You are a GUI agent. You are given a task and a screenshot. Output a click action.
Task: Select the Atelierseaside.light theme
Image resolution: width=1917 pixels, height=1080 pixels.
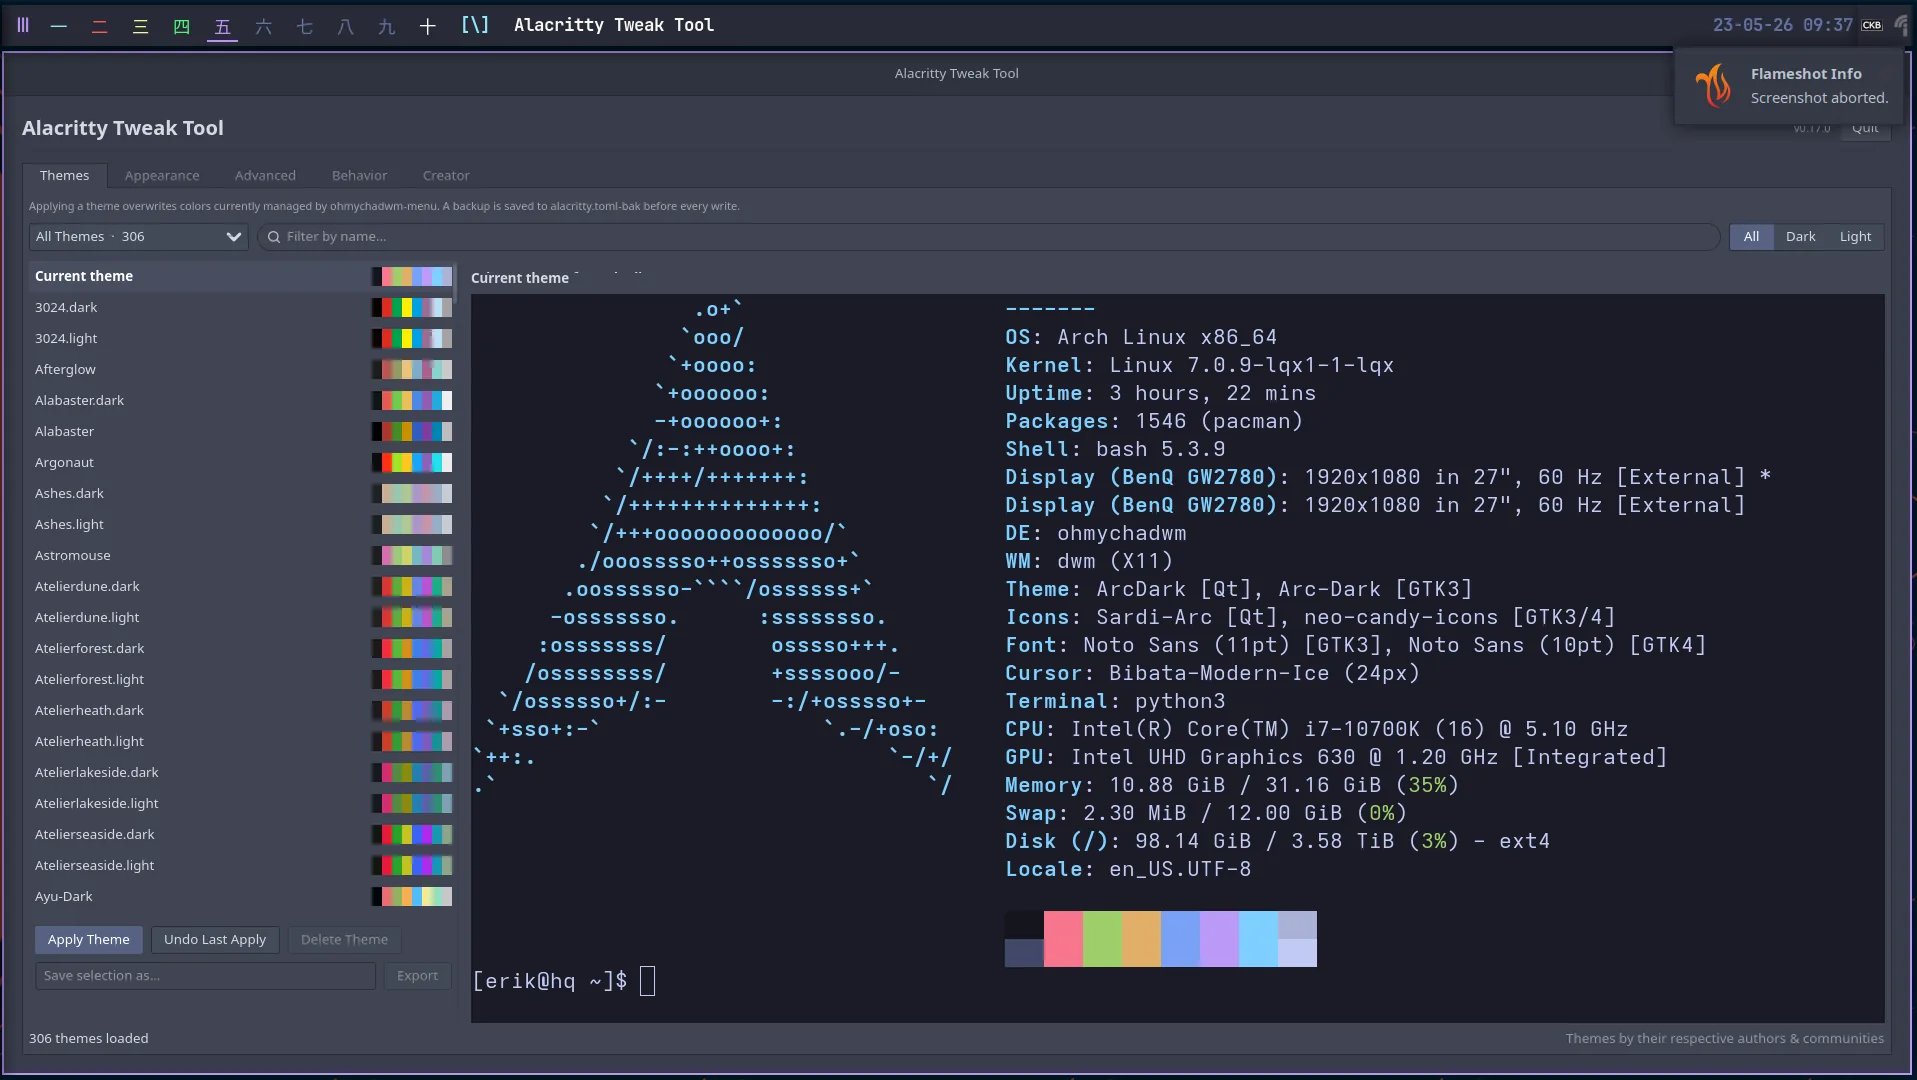coord(242,865)
